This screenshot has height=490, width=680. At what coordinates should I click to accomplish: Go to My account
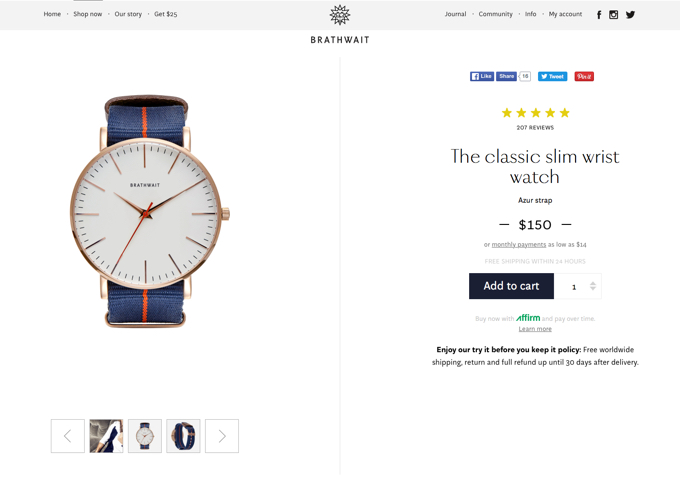click(565, 14)
